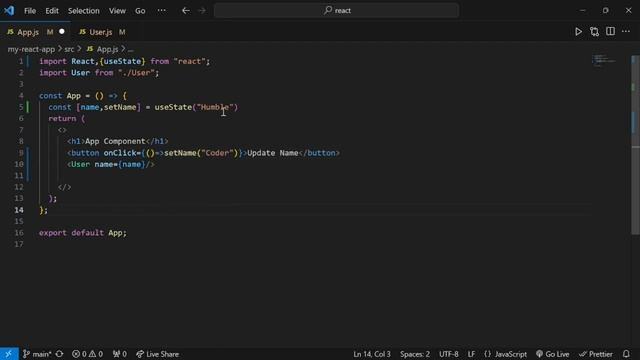Image resolution: width=640 pixels, height=360 pixels.
Task: Click on "./User" import path string
Action: (136, 73)
